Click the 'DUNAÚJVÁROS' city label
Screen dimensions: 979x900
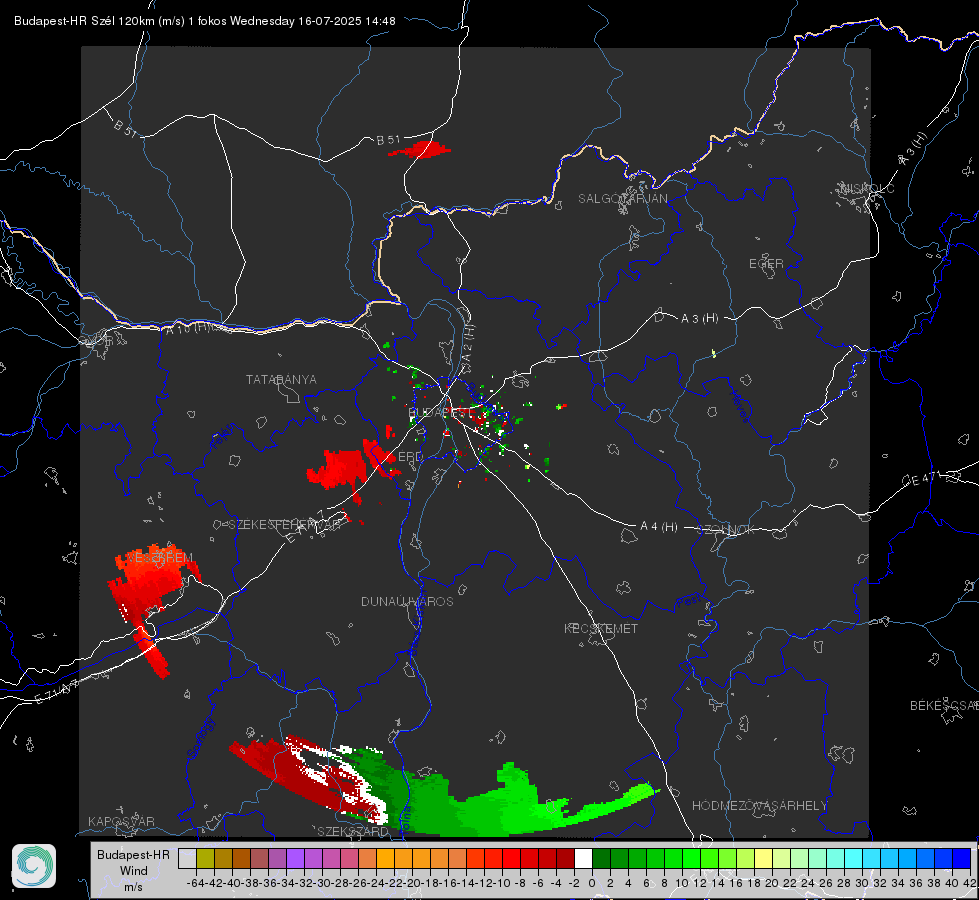407,601
